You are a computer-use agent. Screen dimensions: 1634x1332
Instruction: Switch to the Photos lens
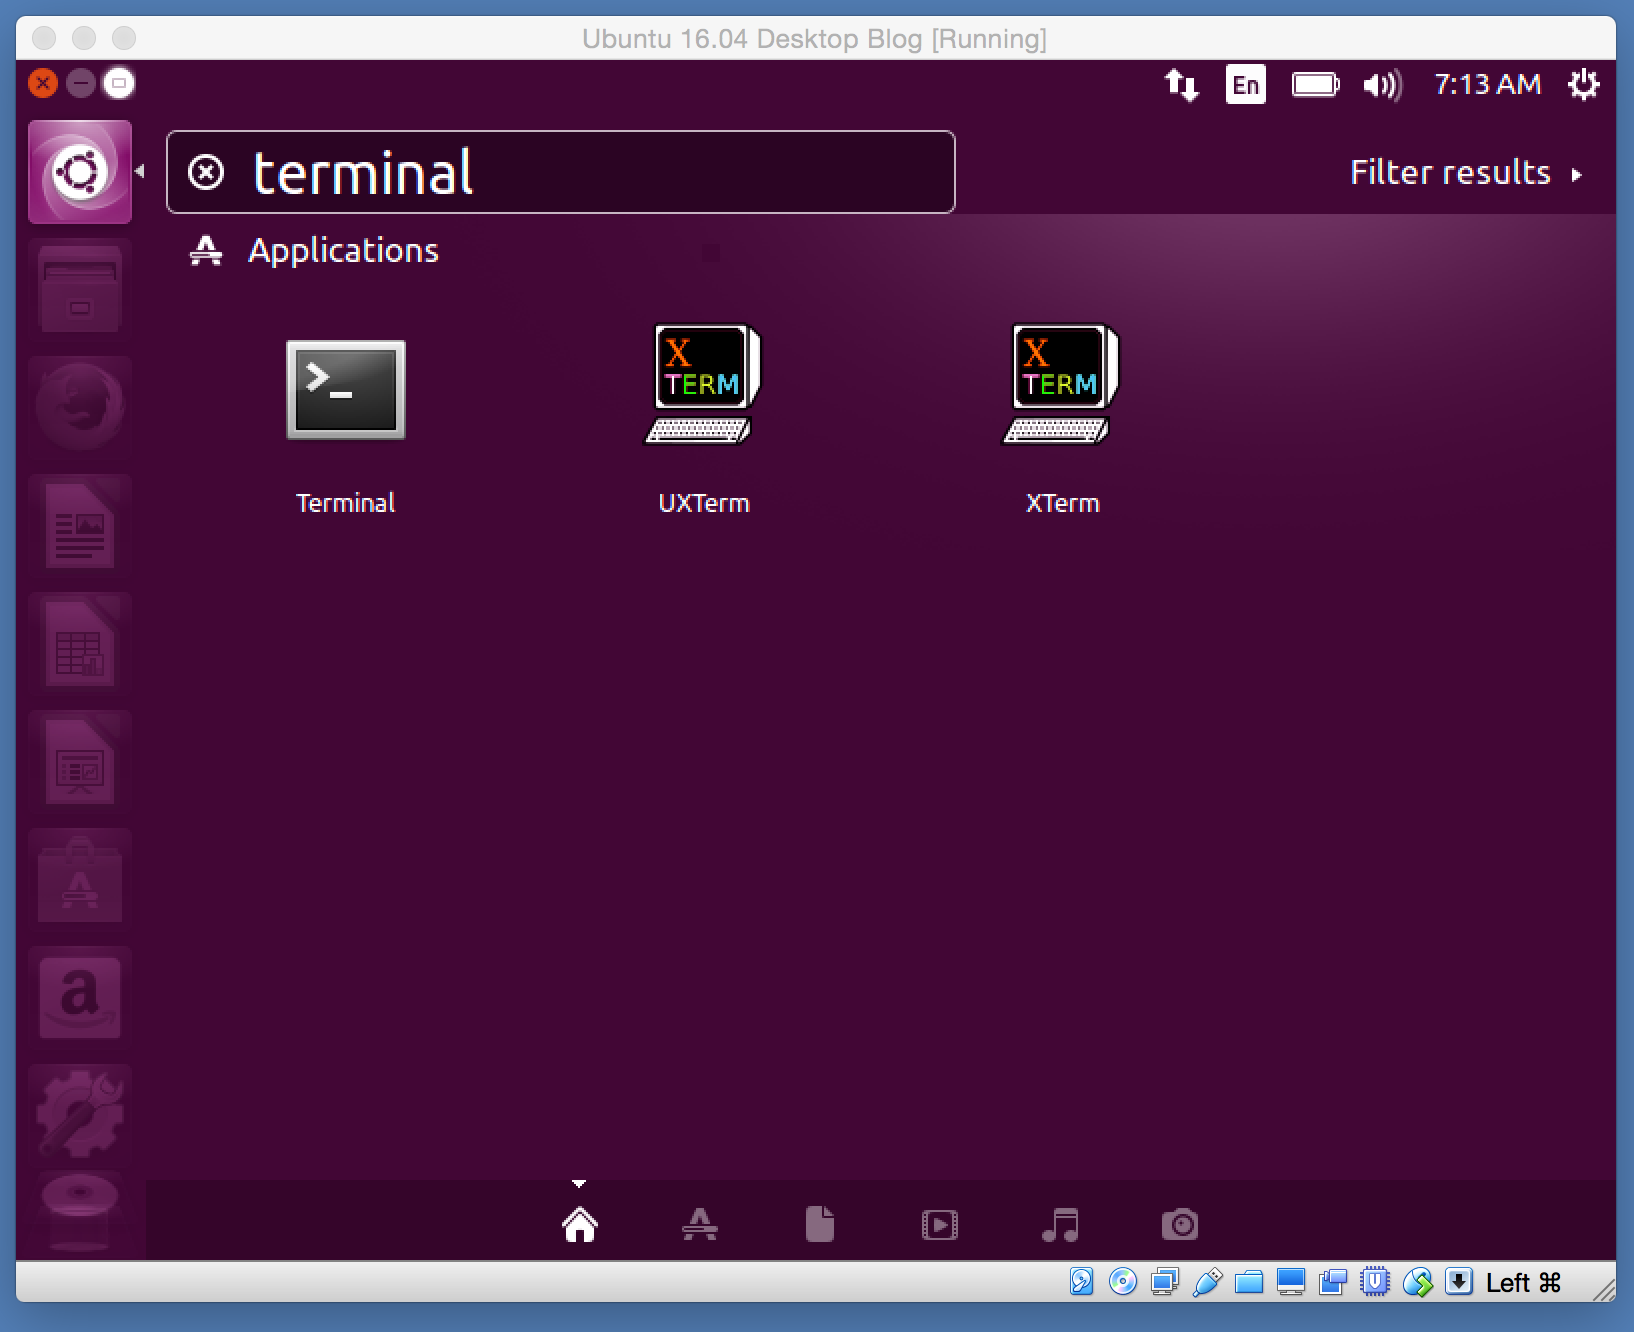click(x=1180, y=1224)
